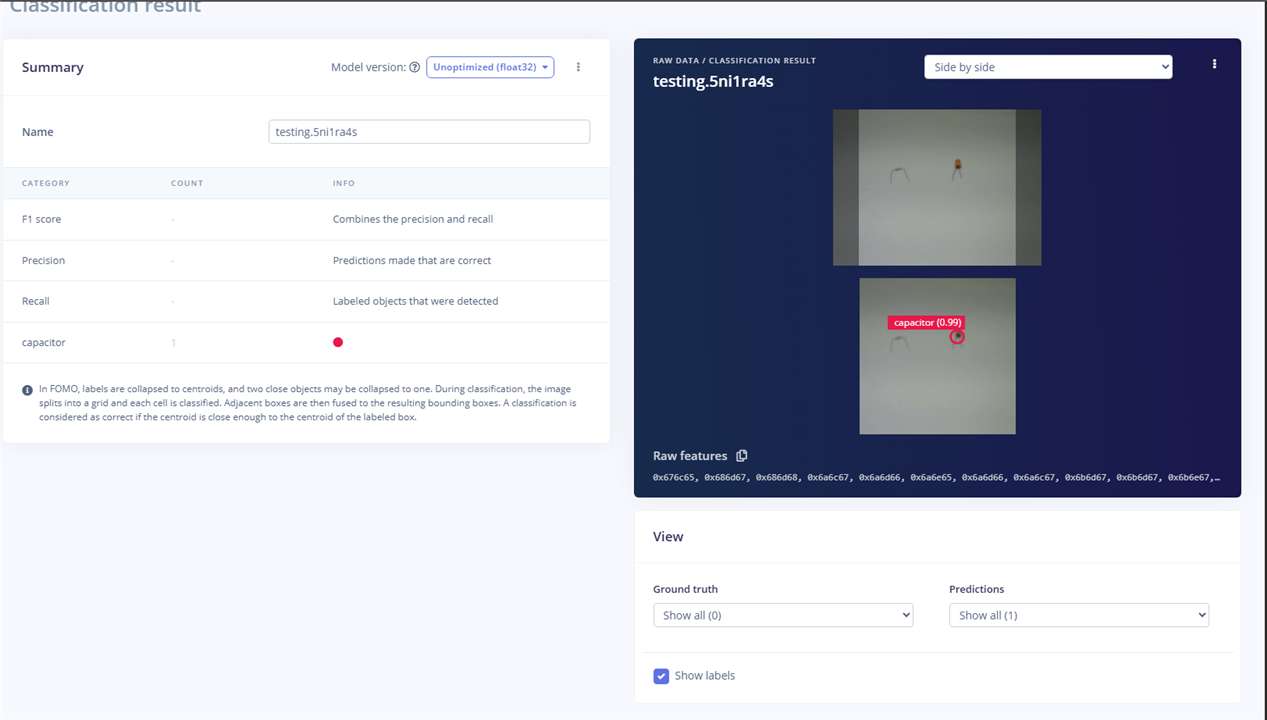
Task: Click the Name input field testing.5ni1ra4s
Action: coord(429,132)
